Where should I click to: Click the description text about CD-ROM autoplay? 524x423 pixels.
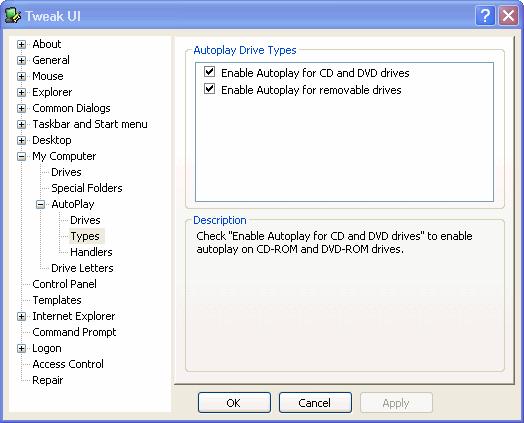tap(334, 243)
